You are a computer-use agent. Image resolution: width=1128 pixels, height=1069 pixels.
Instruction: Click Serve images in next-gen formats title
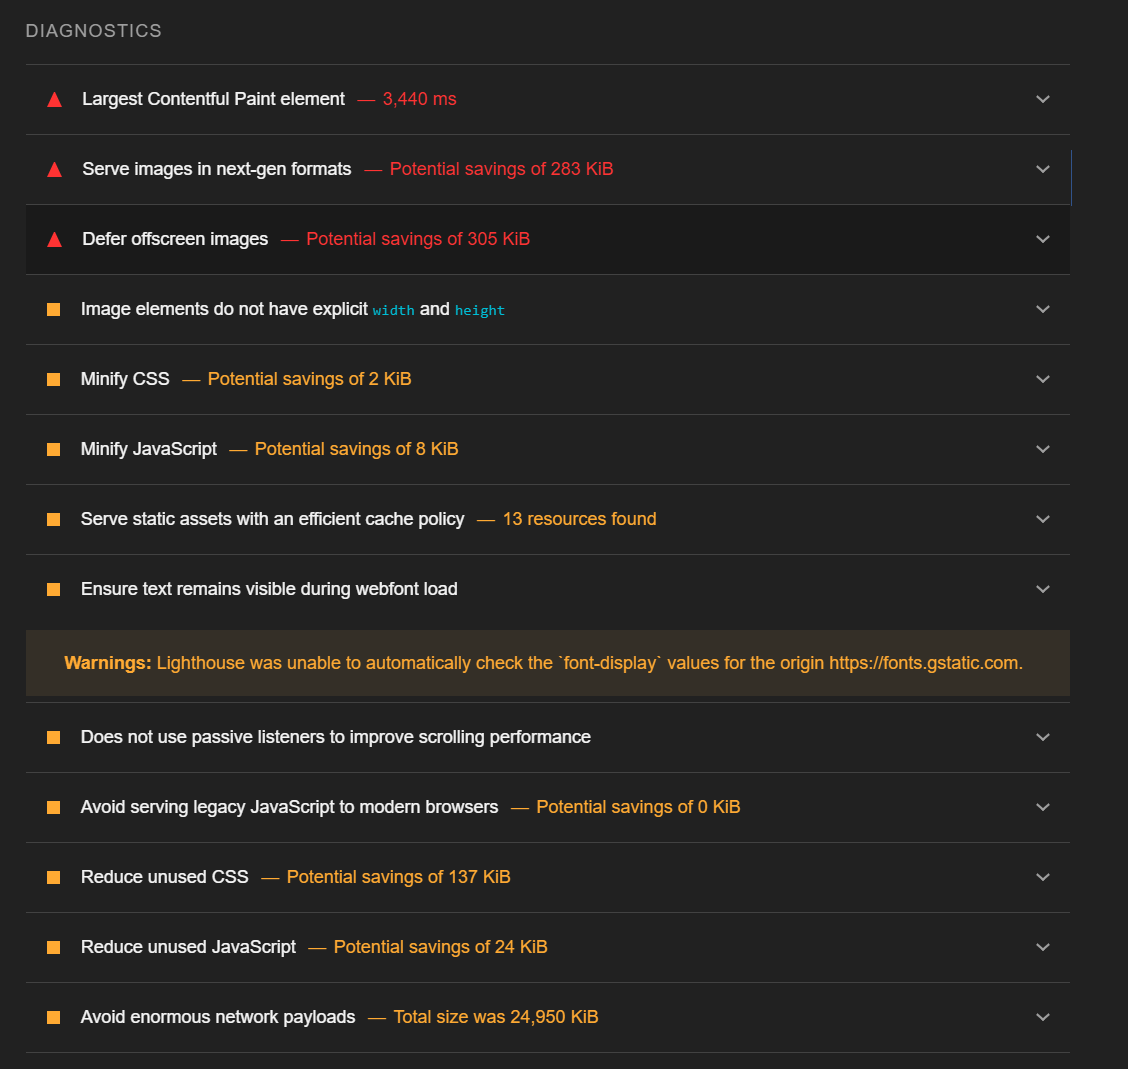coord(217,169)
